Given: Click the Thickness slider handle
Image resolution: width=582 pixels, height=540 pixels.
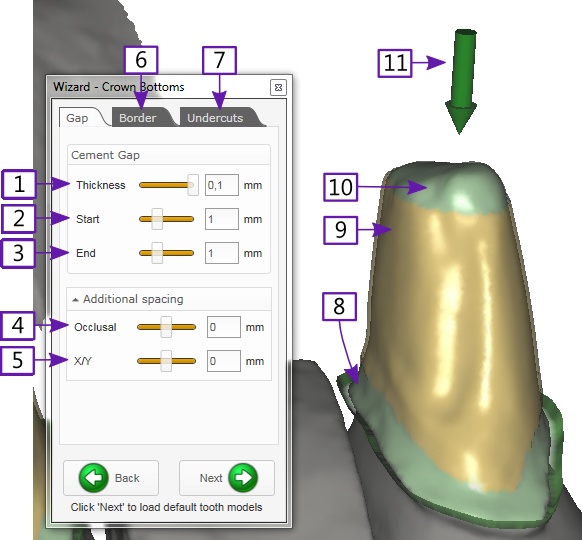Looking at the screenshot, I should (x=193, y=185).
